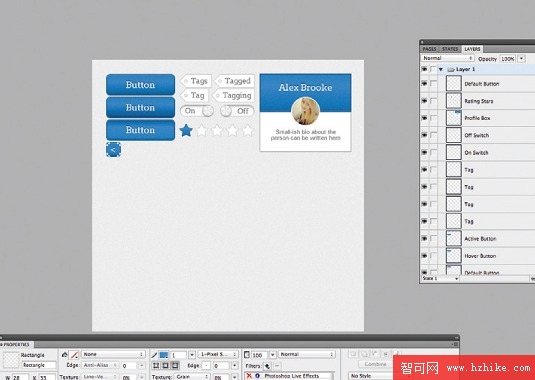Select Rating Stars layer thumbnail

pos(454,101)
